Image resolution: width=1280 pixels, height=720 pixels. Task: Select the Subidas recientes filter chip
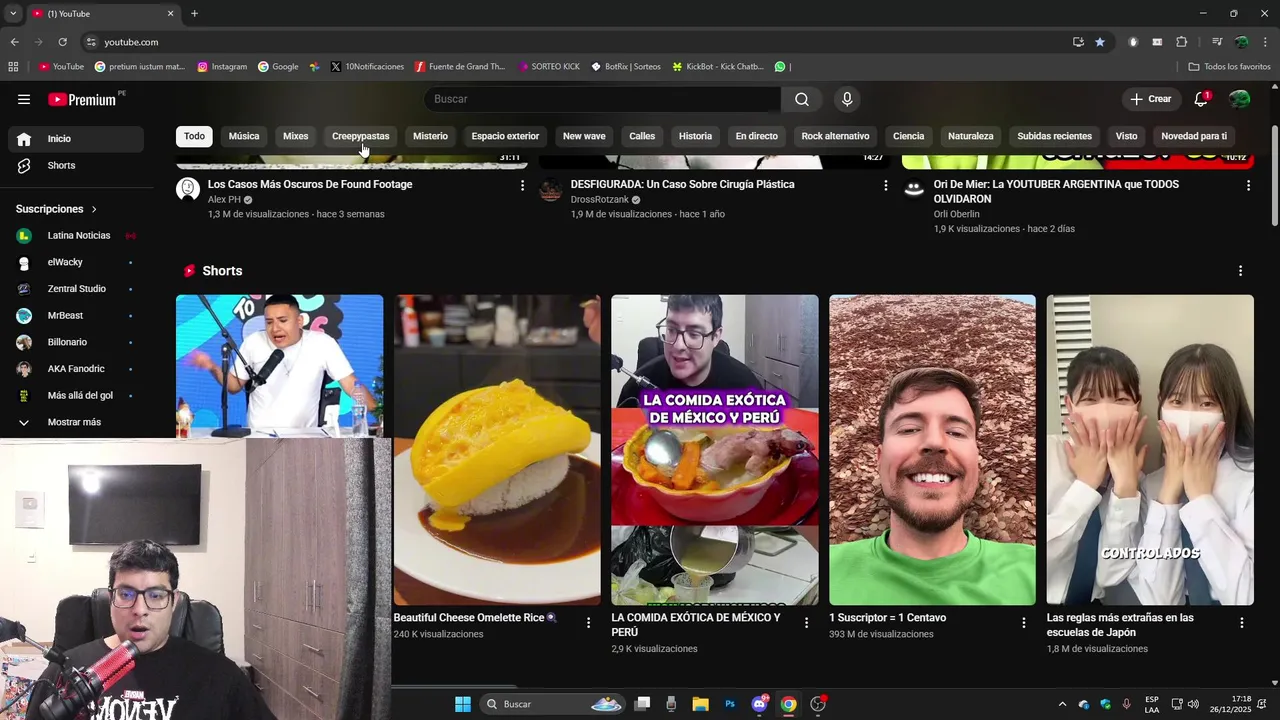click(x=1054, y=136)
